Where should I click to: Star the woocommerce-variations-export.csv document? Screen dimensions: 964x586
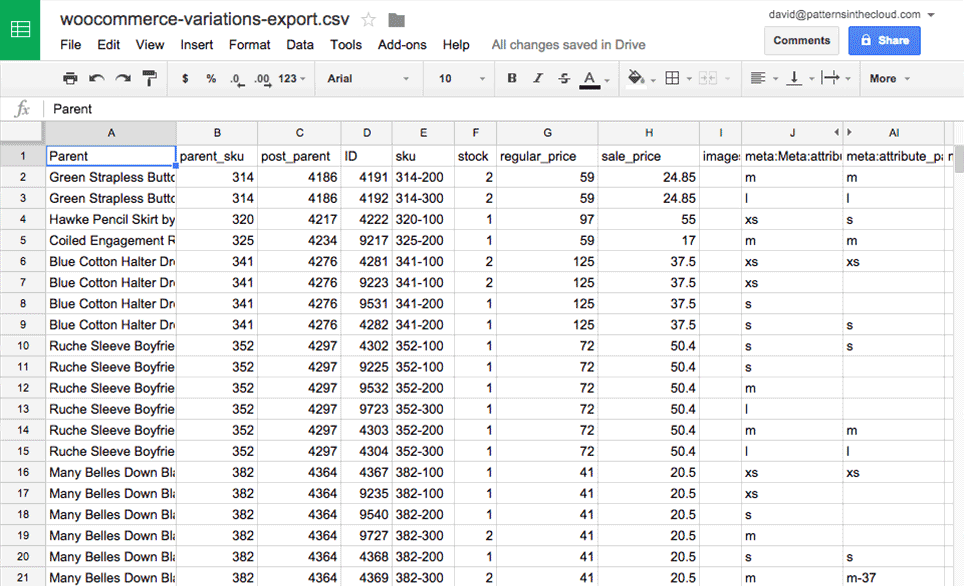pyautogui.click(x=368, y=20)
